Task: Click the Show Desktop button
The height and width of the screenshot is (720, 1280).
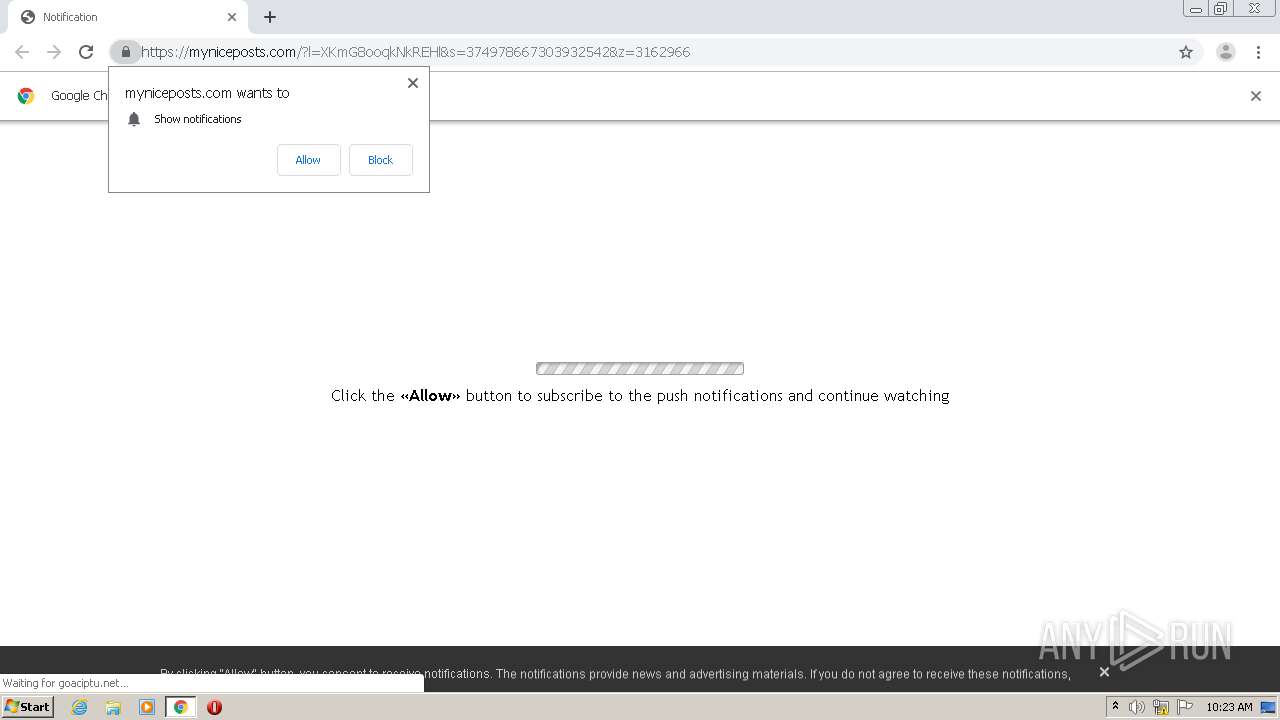Action: 1268,707
